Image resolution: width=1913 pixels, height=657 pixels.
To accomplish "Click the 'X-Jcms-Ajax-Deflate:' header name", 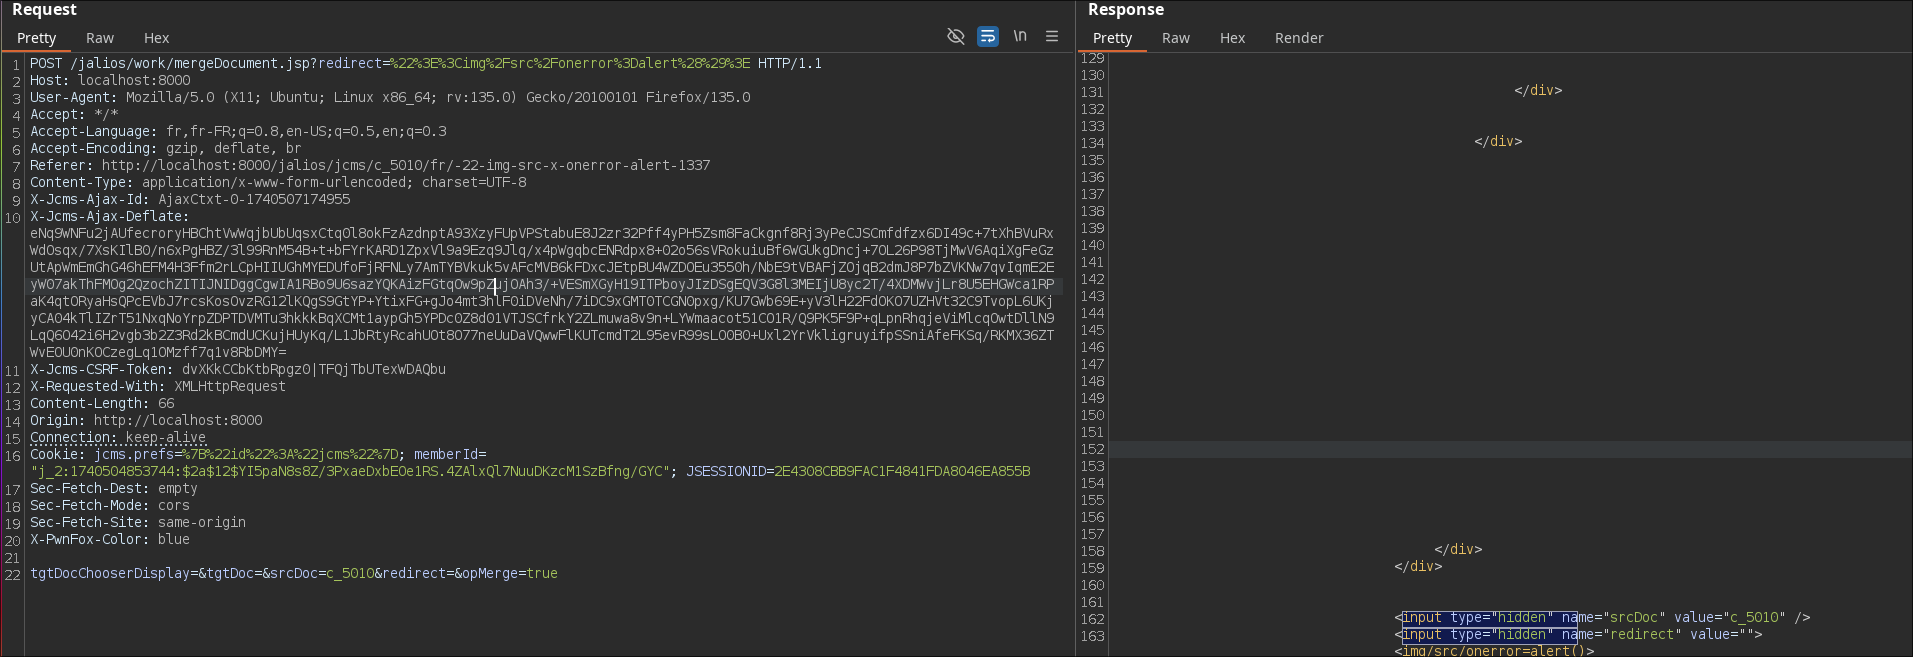I will click(x=109, y=216).
